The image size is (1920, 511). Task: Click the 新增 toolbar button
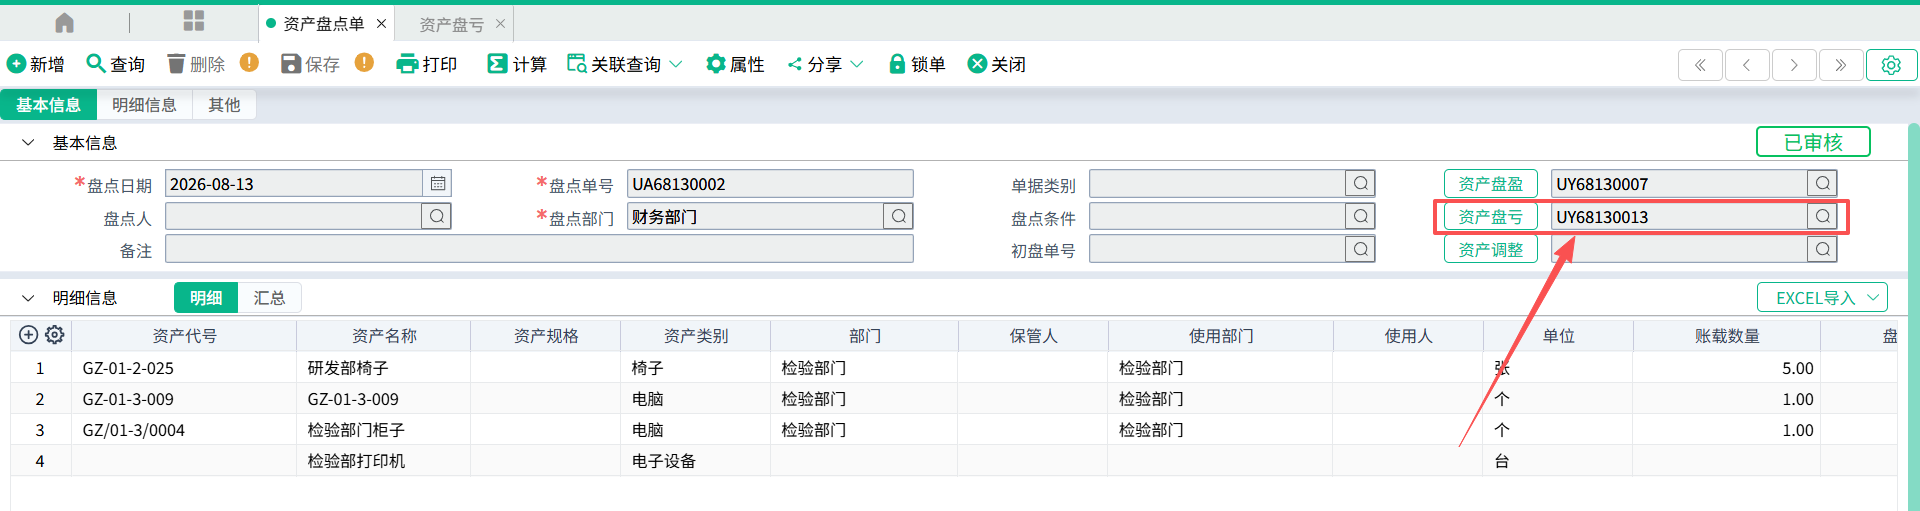[x=36, y=64]
